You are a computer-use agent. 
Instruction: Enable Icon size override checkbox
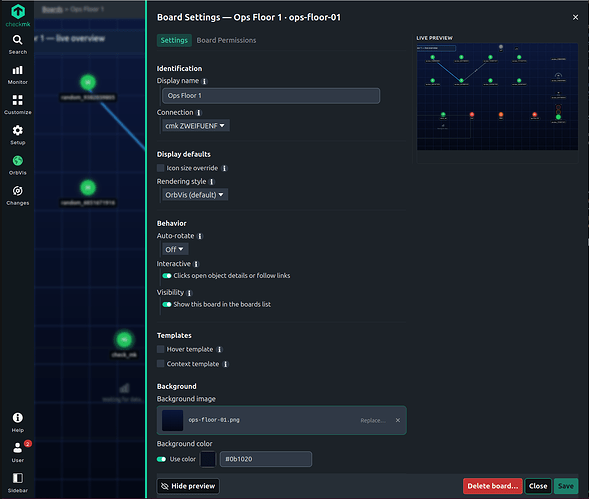(x=160, y=168)
